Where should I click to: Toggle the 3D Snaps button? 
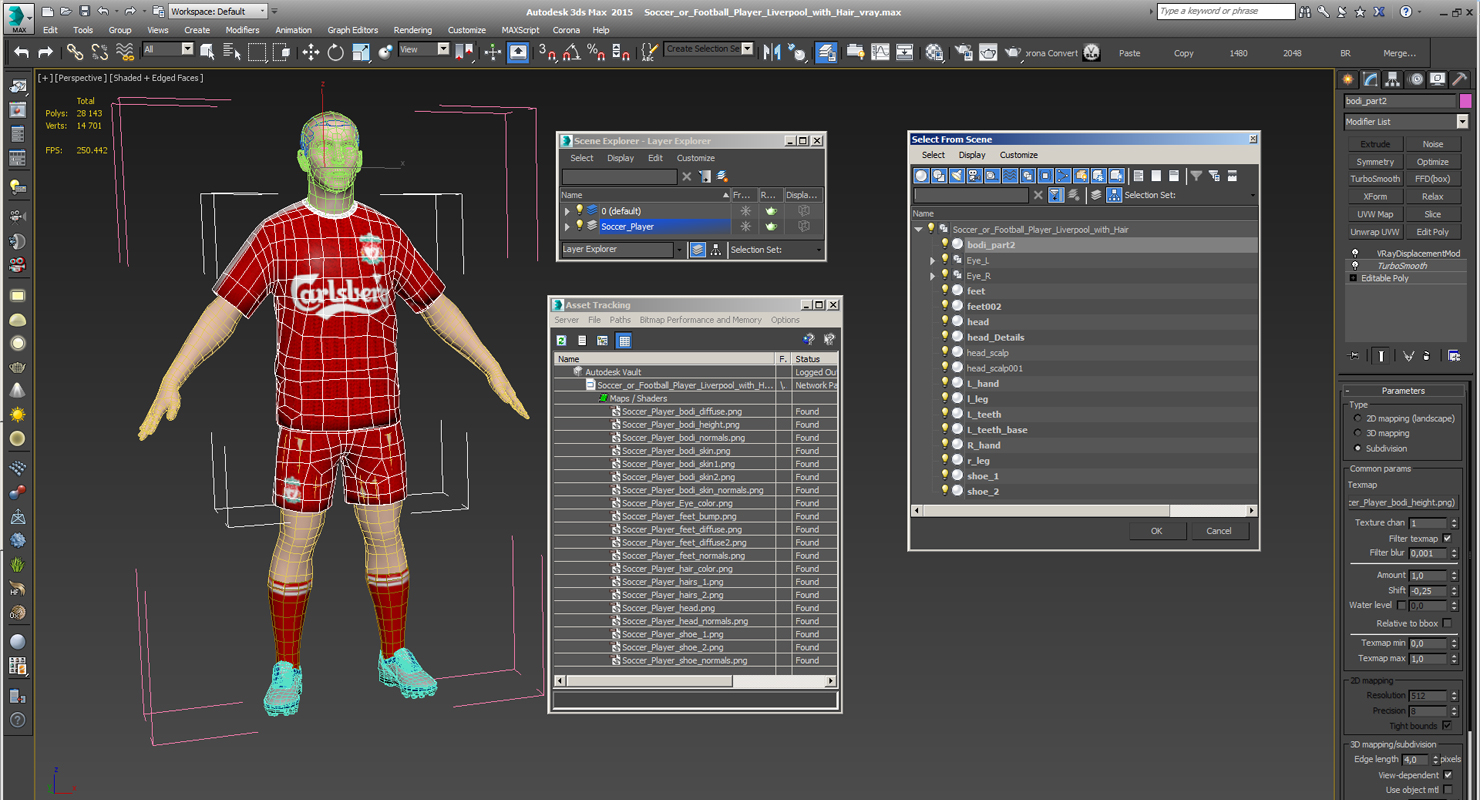tap(547, 52)
